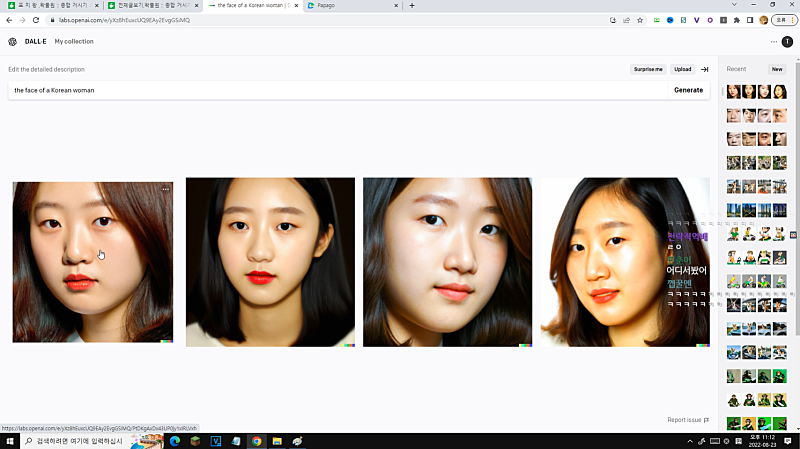Open the Chrome extensions puzzle icon
Viewport: 800px width, 449px height.
[x=737, y=20]
